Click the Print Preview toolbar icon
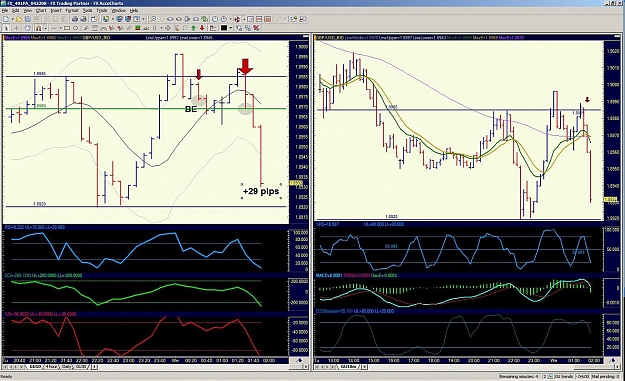 coord(83,19)
